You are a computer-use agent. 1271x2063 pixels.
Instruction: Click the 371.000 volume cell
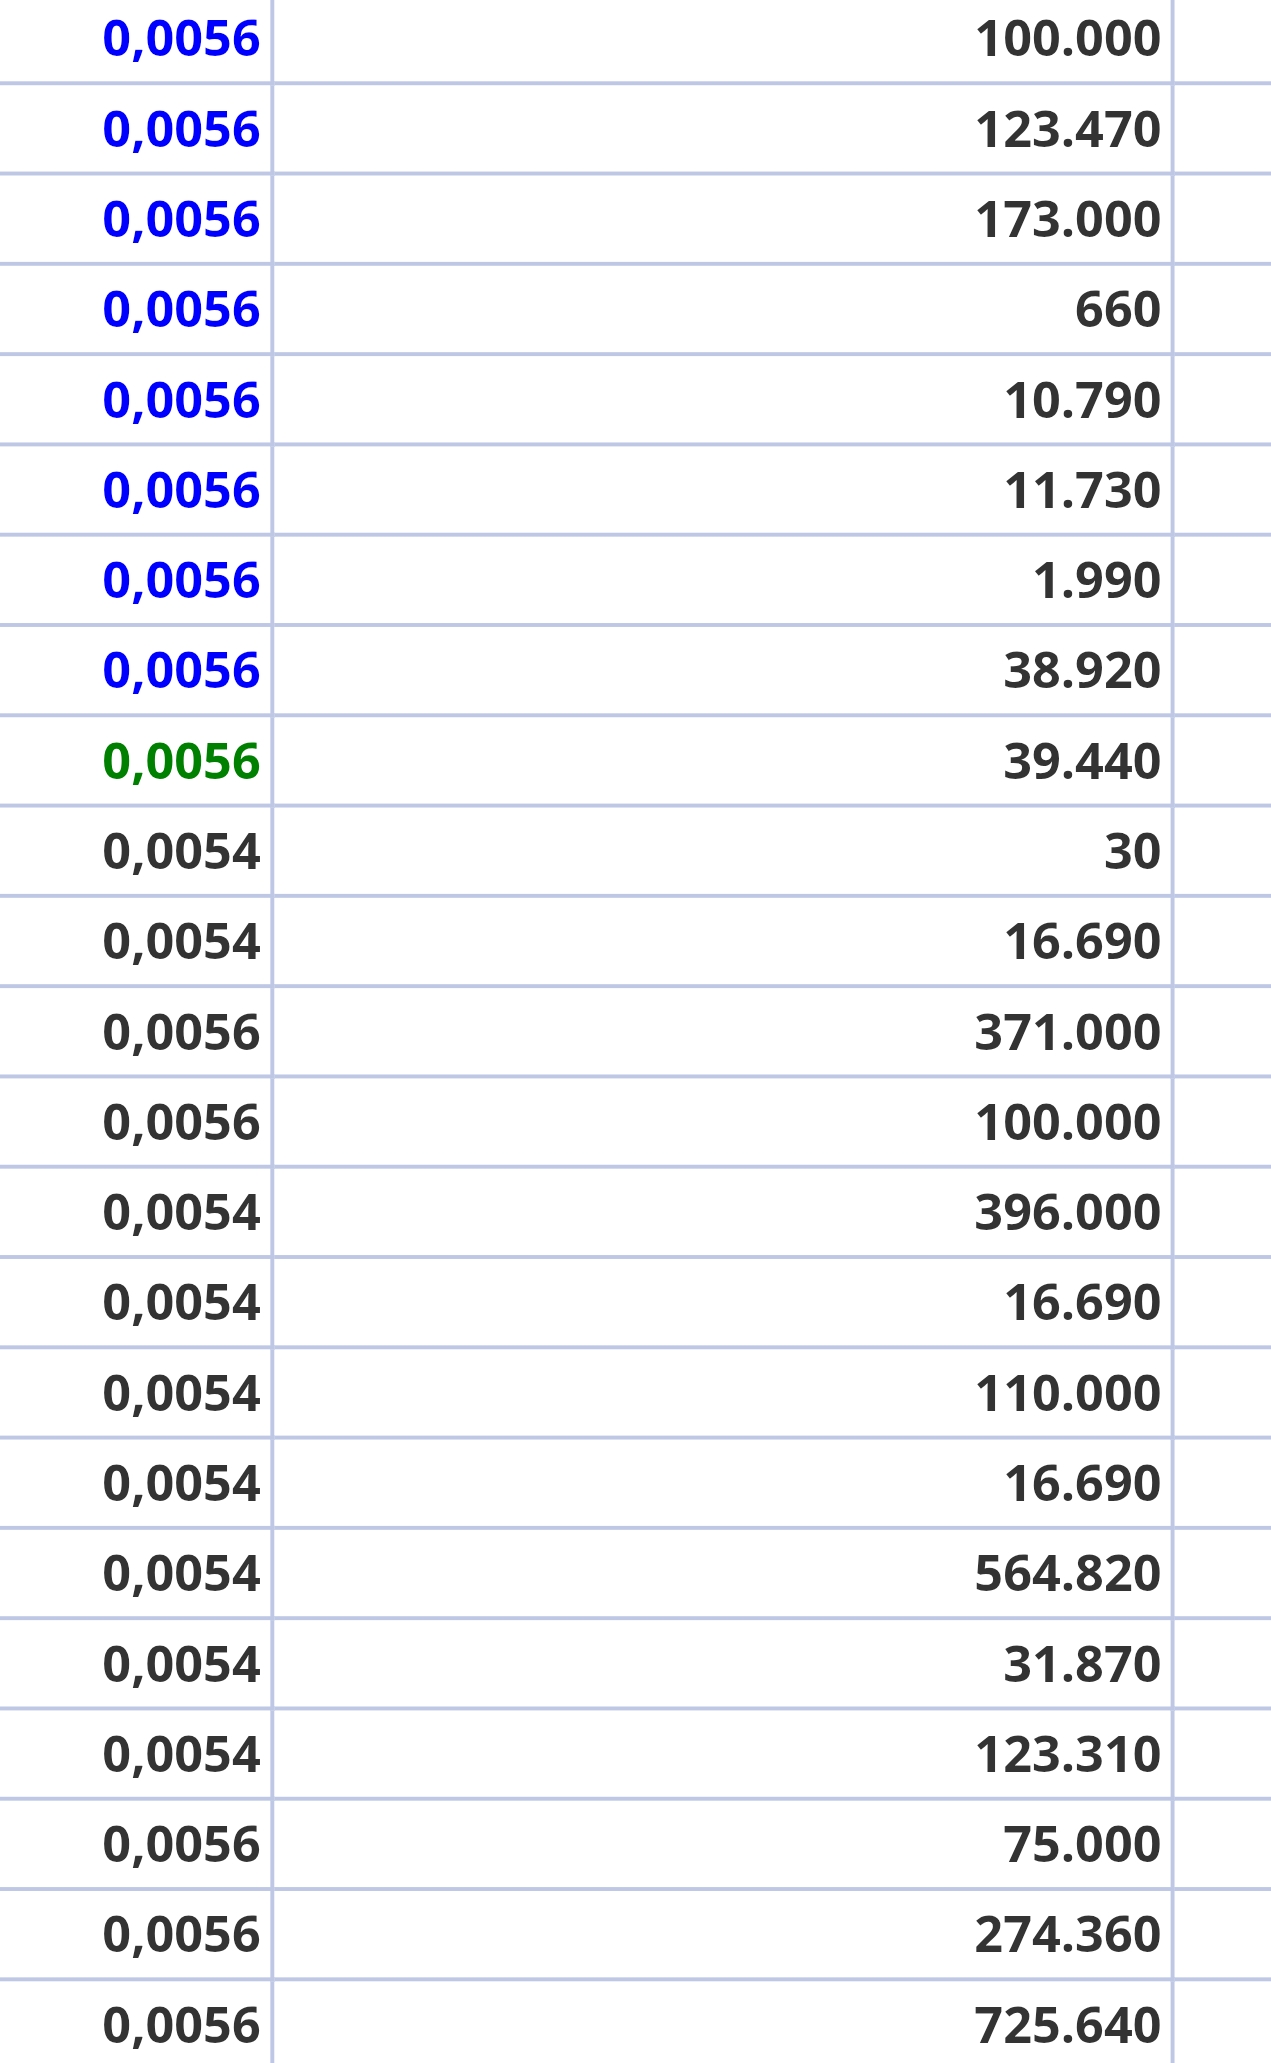[x=1067, y=1033]
